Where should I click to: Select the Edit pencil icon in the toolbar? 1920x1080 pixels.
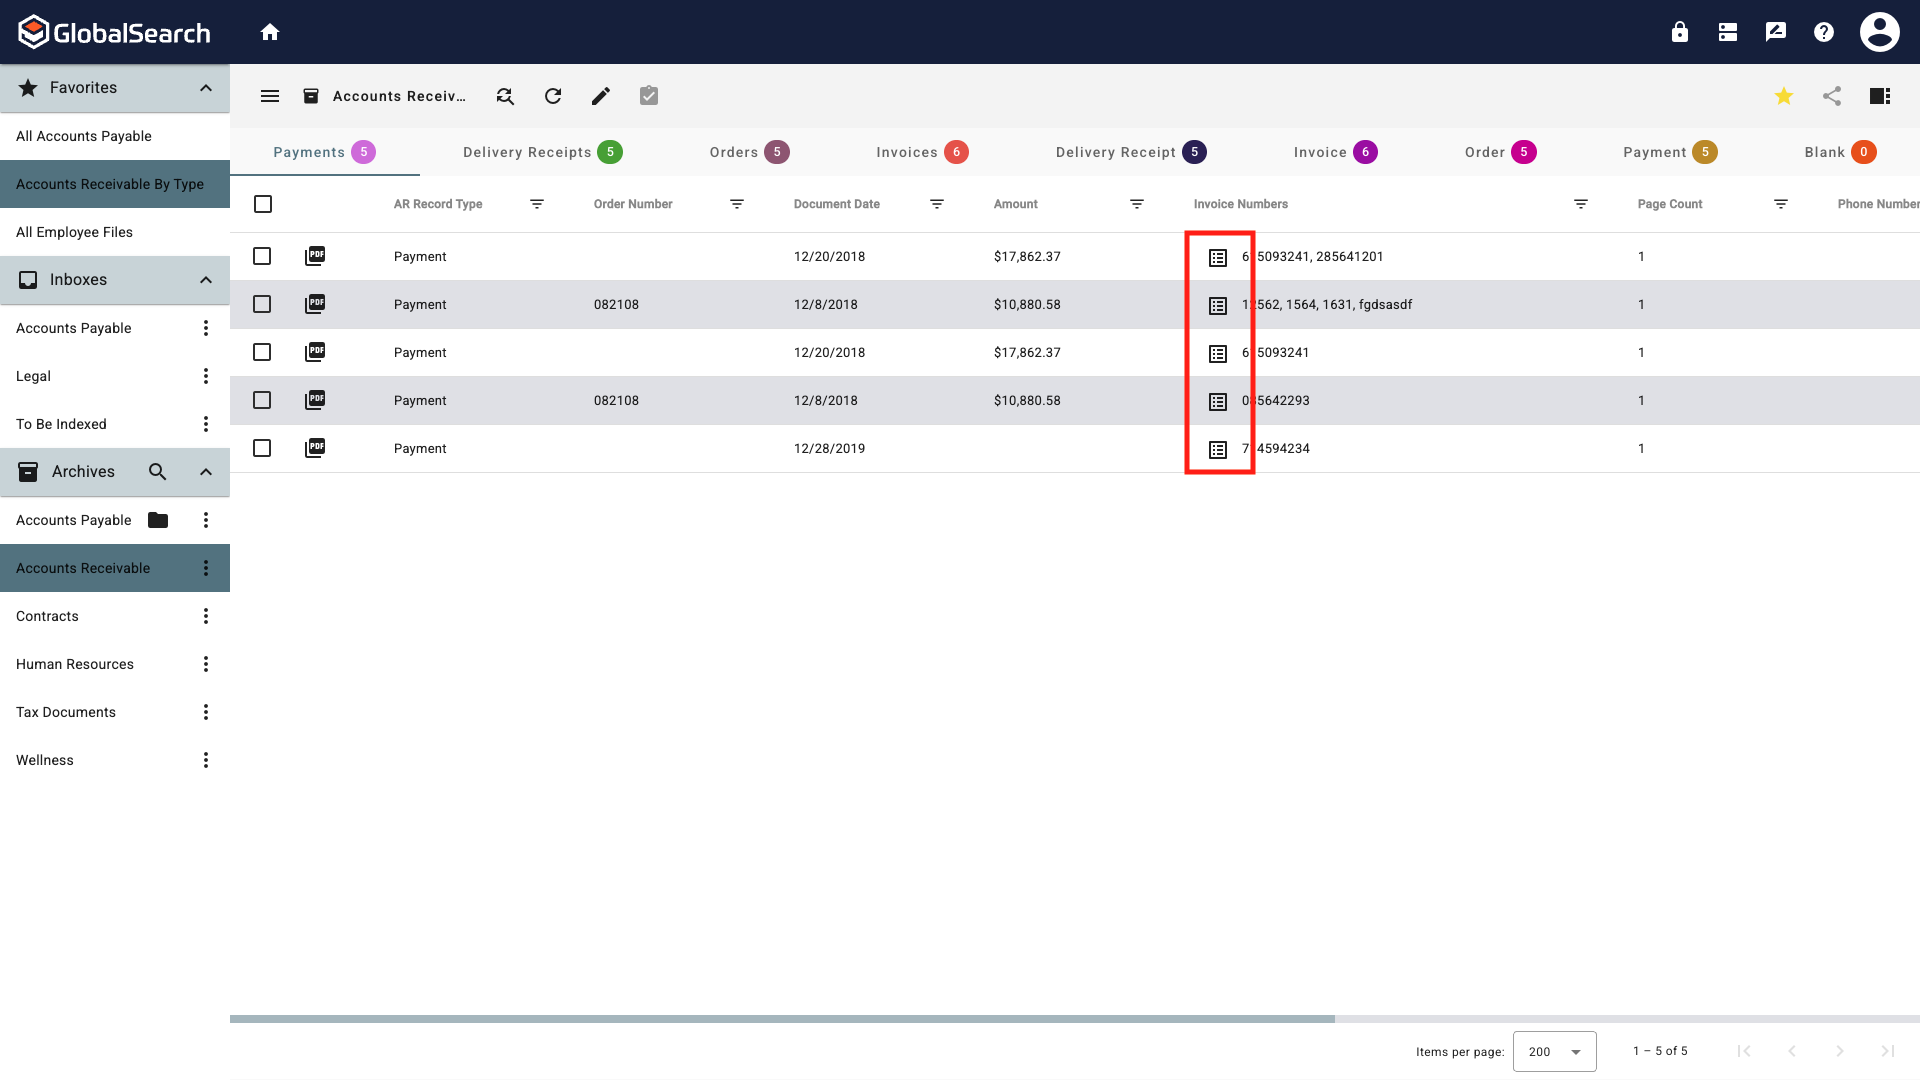[601, 95]
